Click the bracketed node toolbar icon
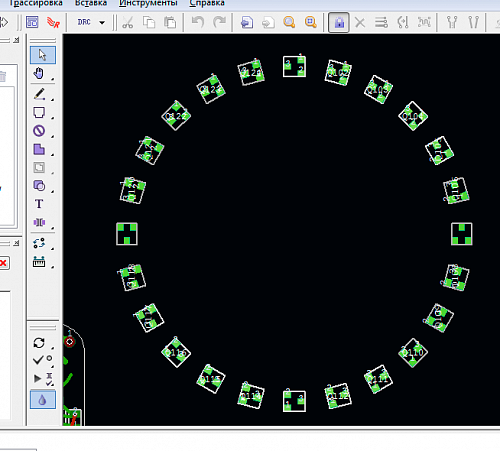This screenshot has height=451, width=500. pyautogui.click(x=403, y=22)
